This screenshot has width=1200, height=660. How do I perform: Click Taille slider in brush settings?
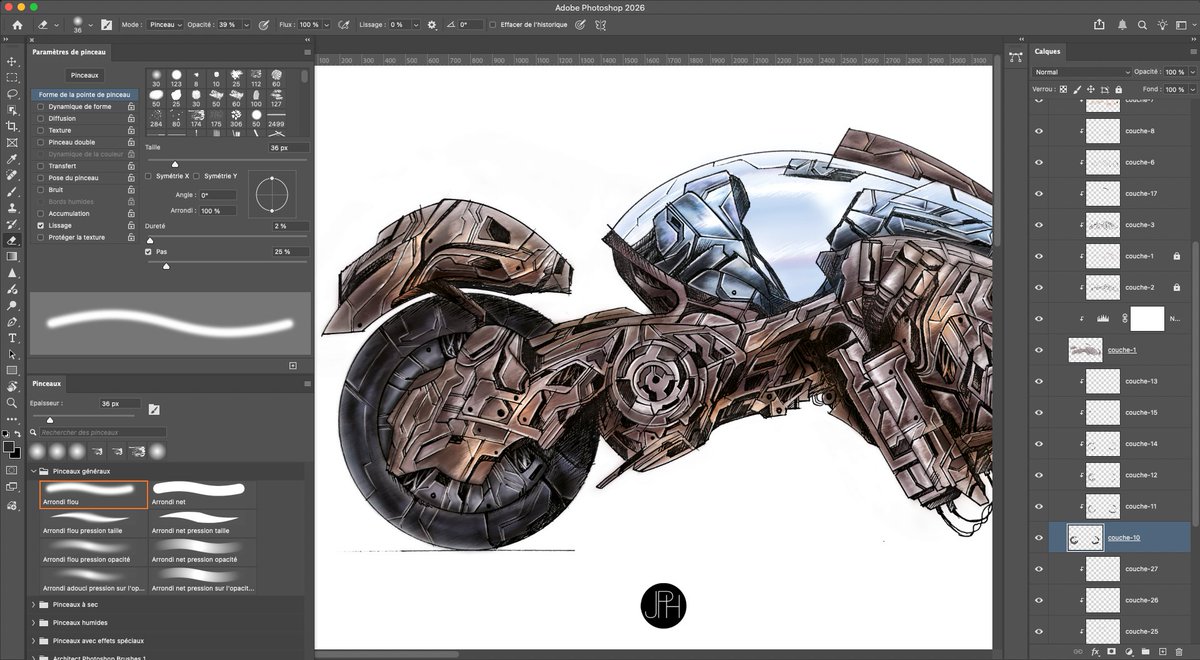tap(227, 163)
